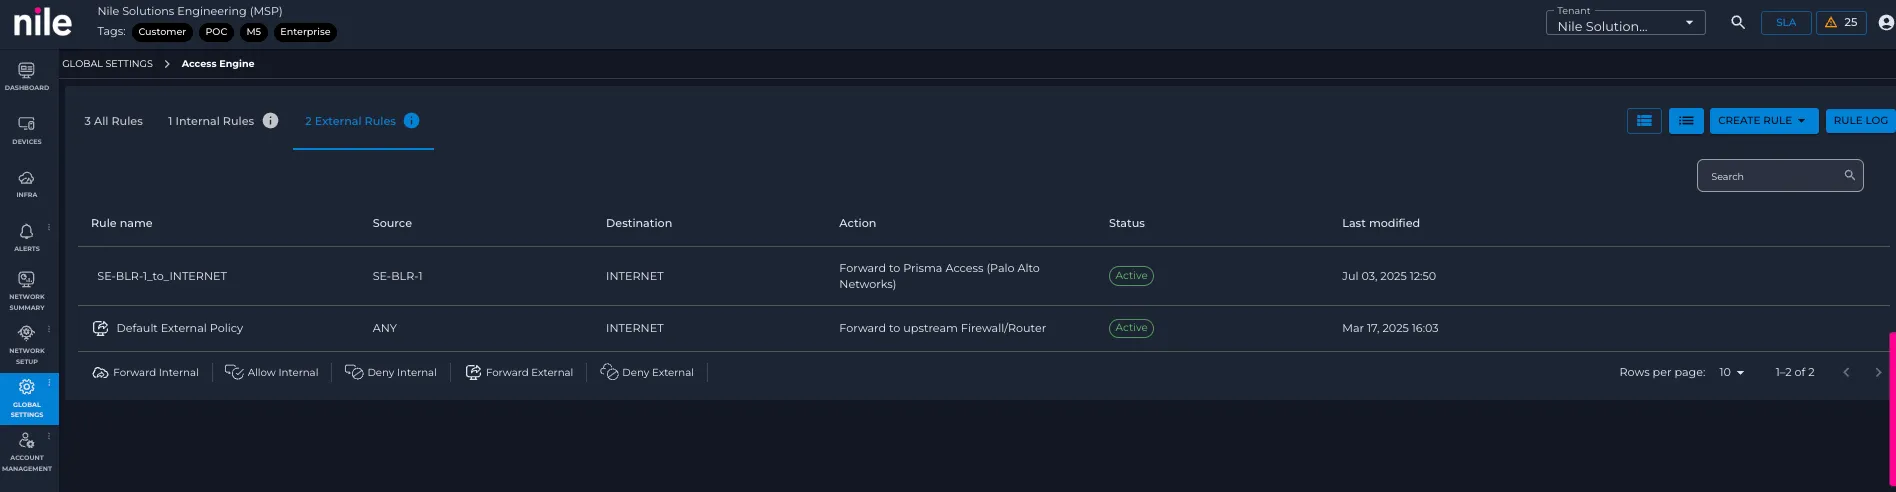
Task: Go to next page of rules
Action: tap(1878, 372)
